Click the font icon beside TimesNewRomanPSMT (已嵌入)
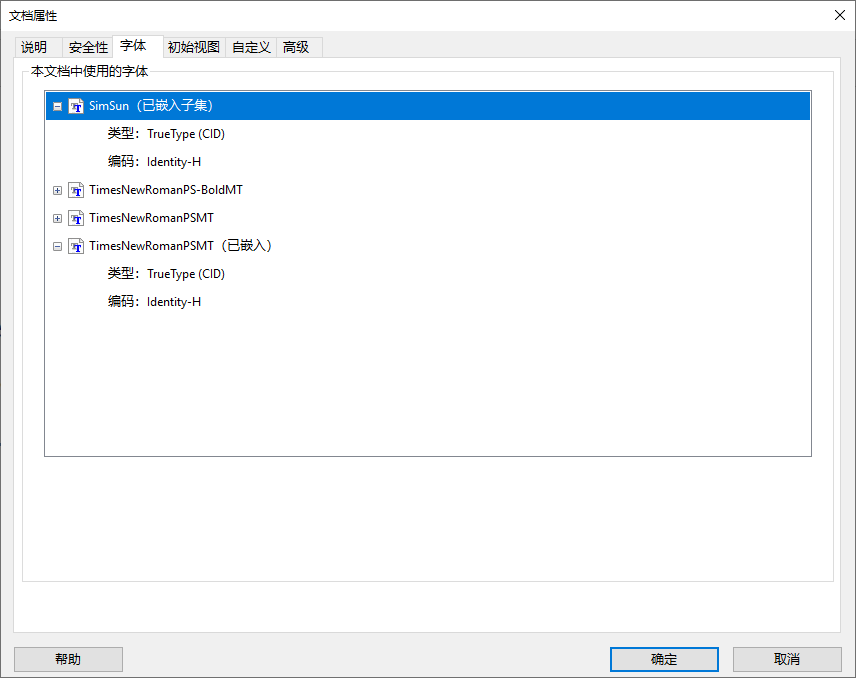 tap(76, 246)
